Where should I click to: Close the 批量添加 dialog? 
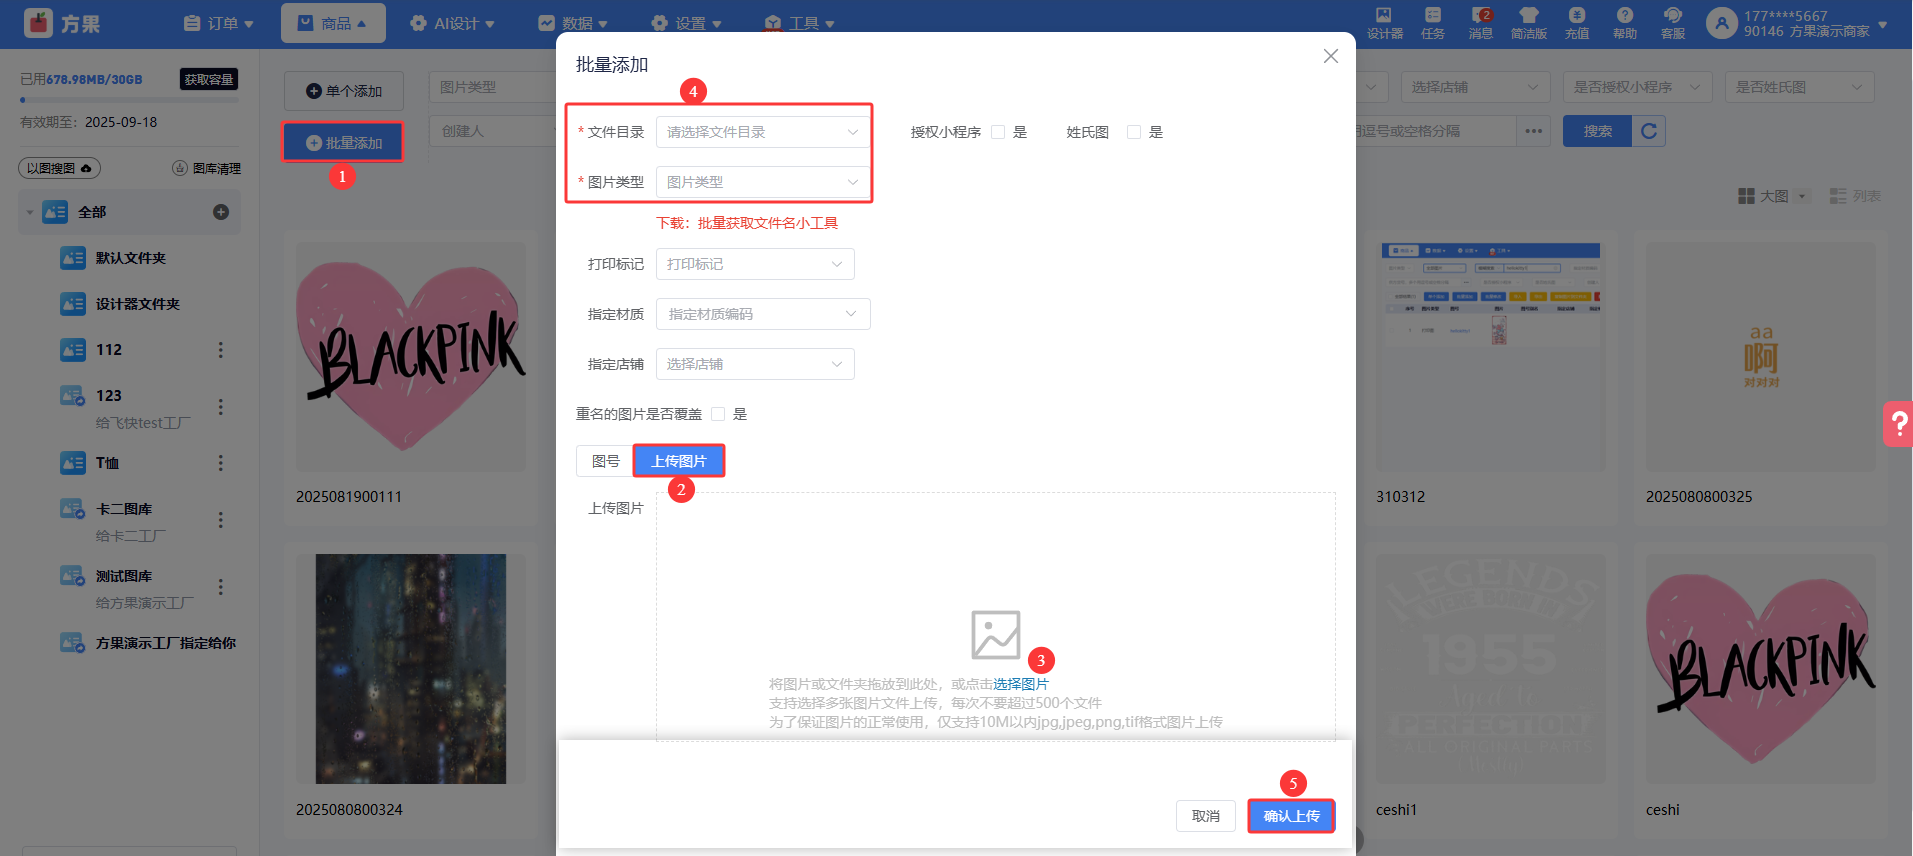pyautogui.click(x=1331, y=56)
